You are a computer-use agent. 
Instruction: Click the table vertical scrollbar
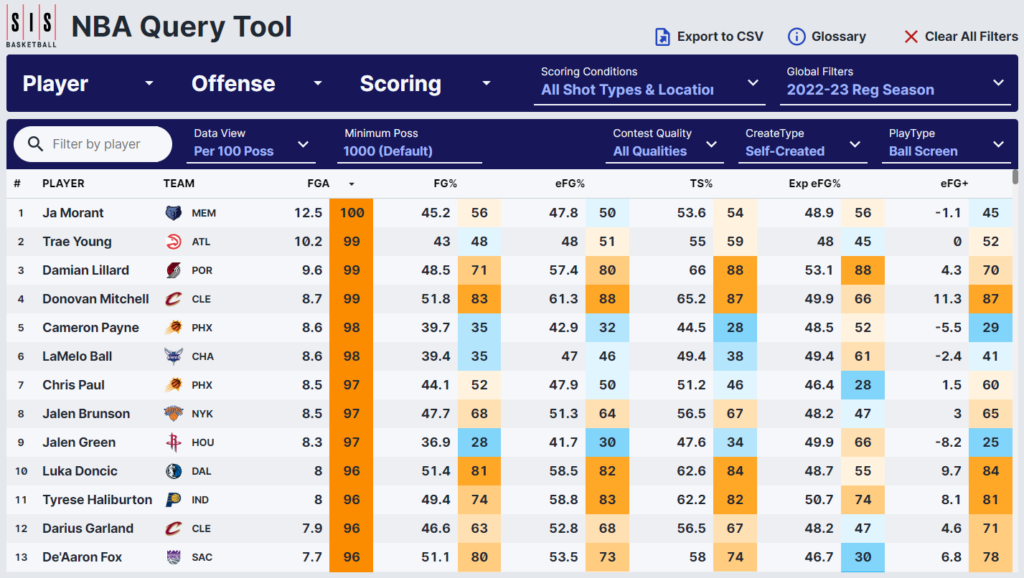click(x=1015, y=176)
